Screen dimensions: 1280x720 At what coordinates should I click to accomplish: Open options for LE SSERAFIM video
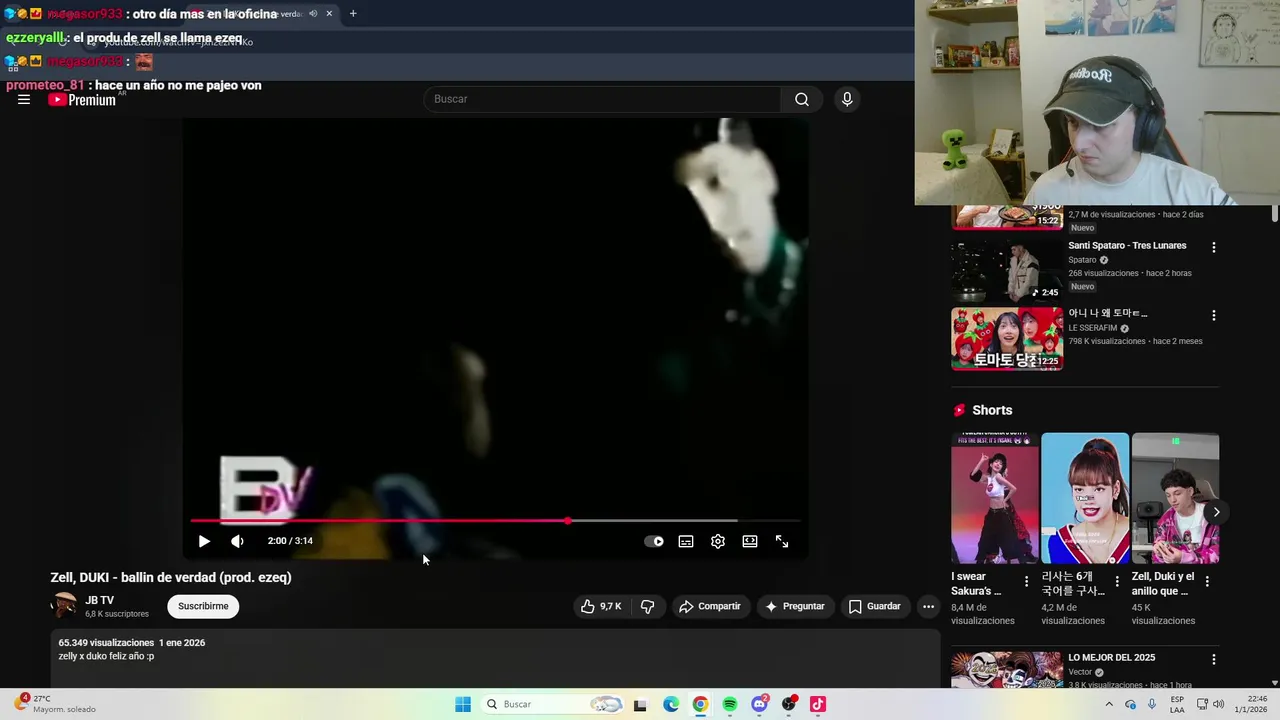(1214, 315)
